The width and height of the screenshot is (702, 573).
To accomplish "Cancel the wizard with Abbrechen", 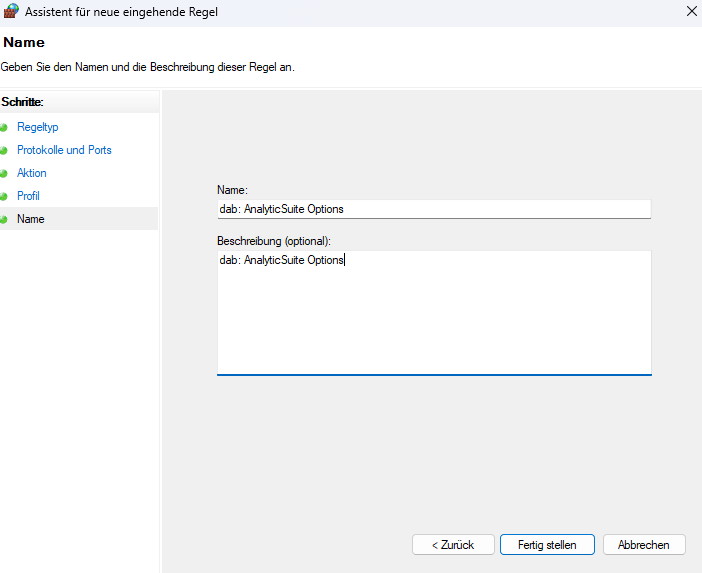I will pos(643,545).
